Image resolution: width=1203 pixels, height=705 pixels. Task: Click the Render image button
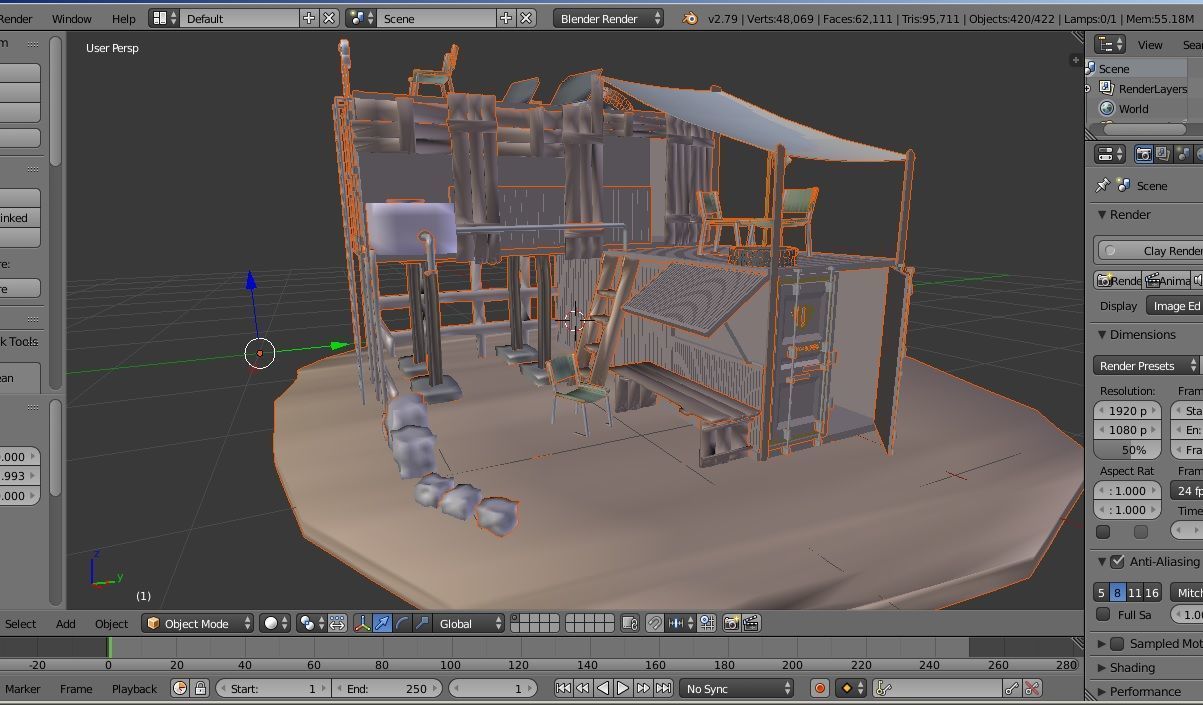(x=1118, y=281)
